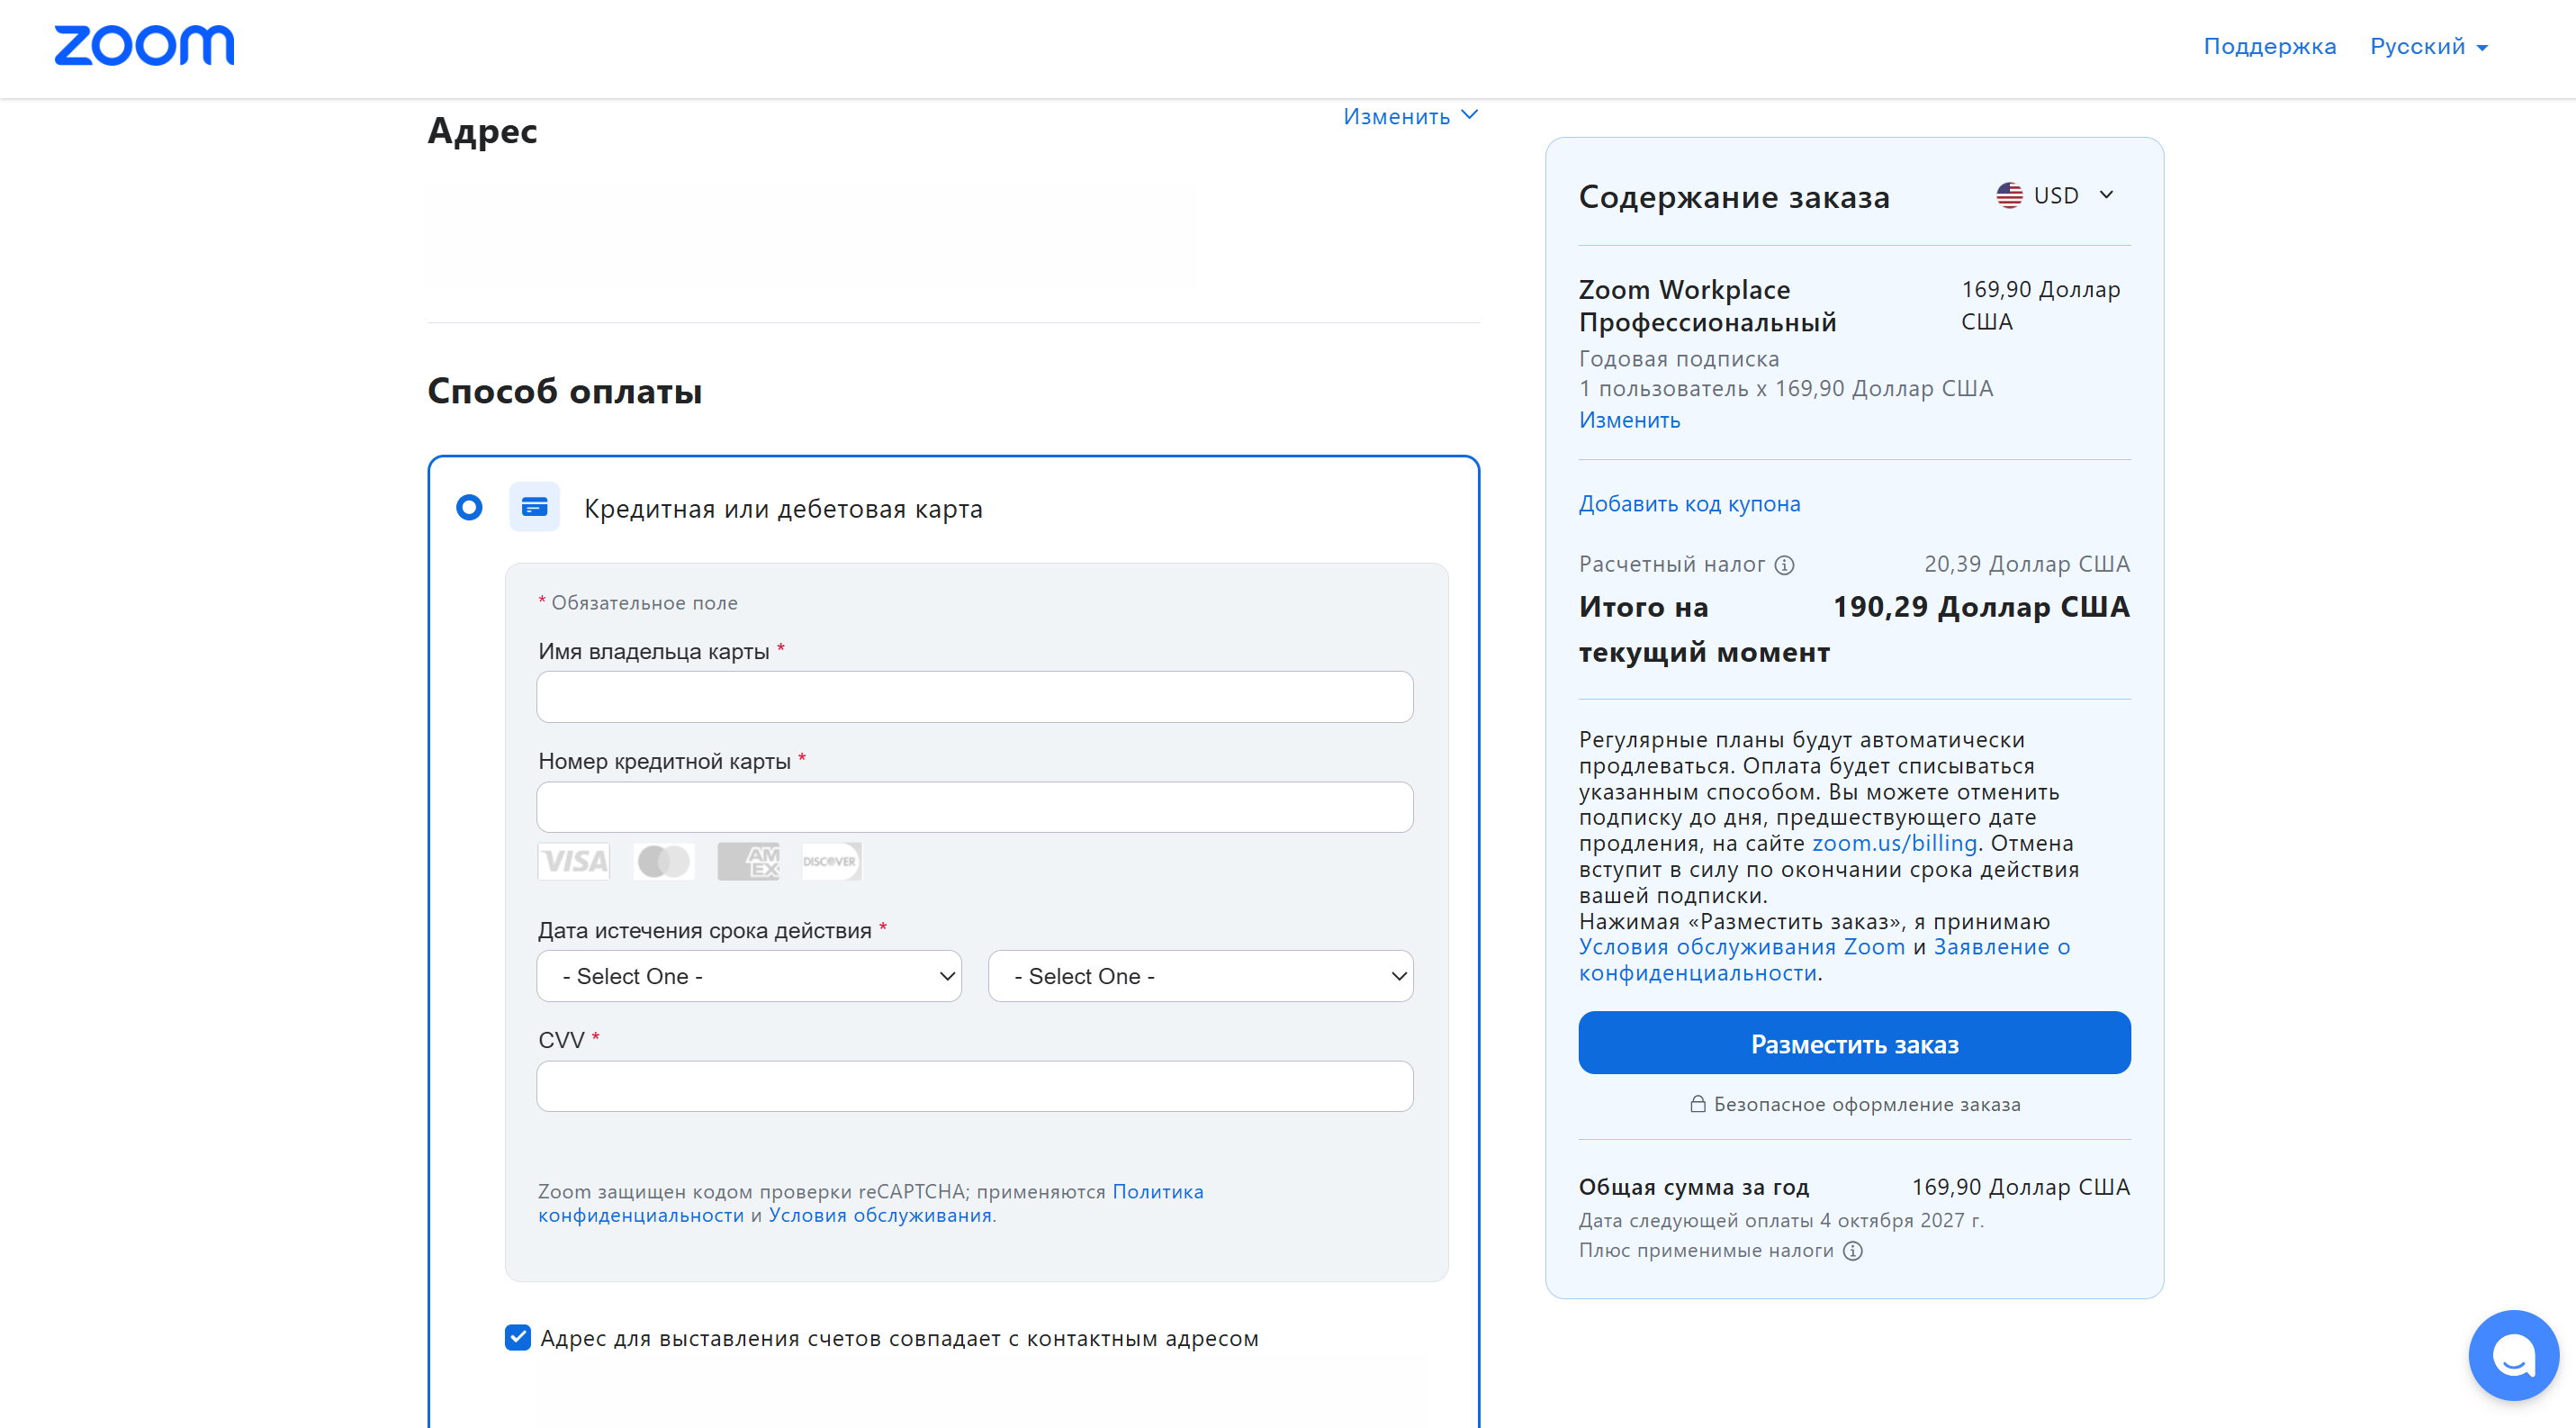The width and height of the screenshot is (2576, 1428).
Task: Click the Годовая подписка text
Action: (1679, 359)
